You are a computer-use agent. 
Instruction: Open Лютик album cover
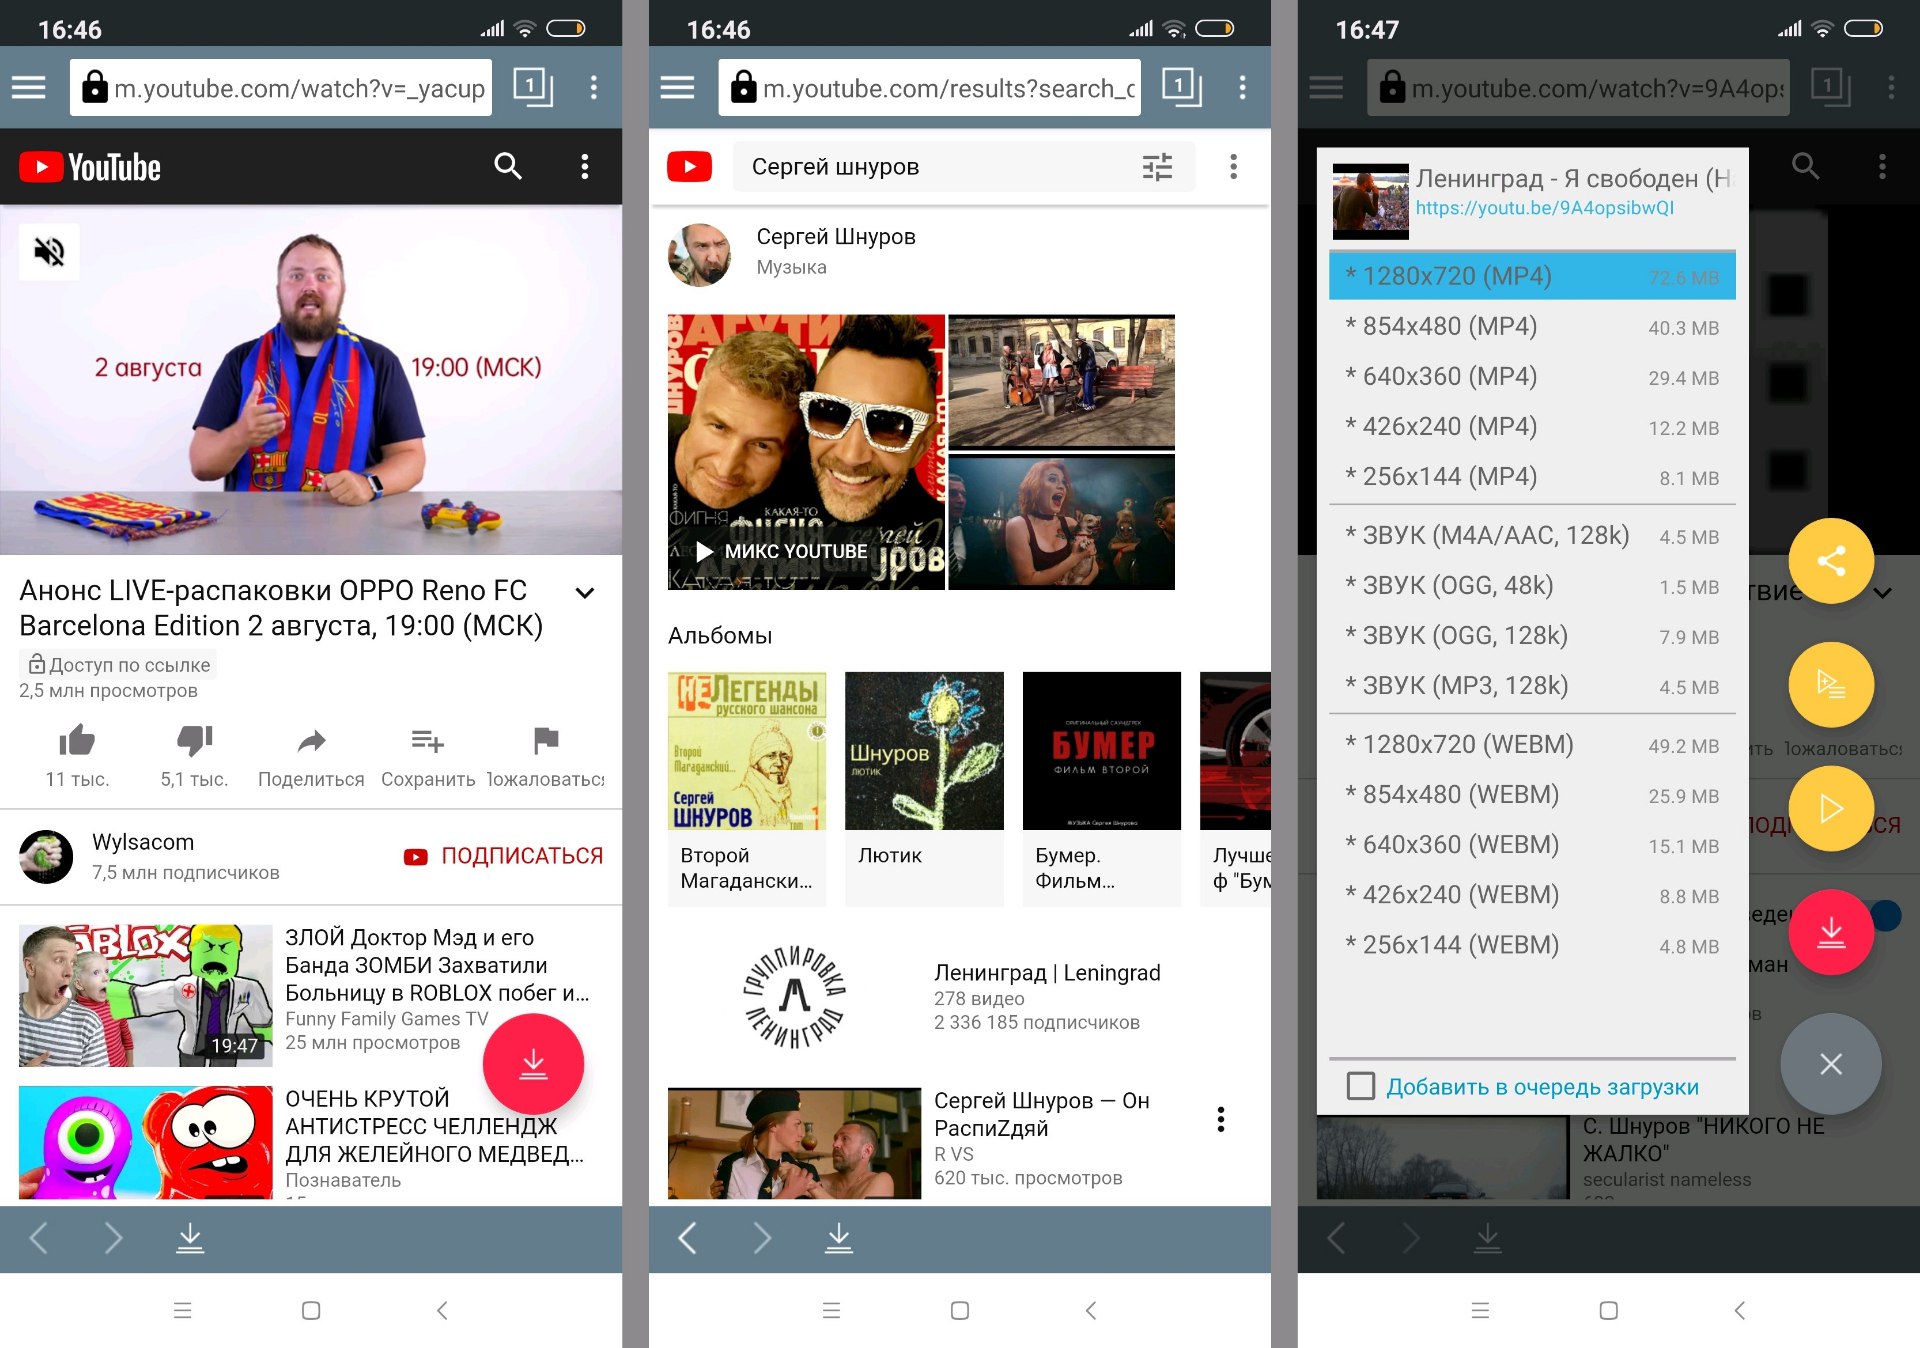(x=924, y=750)
